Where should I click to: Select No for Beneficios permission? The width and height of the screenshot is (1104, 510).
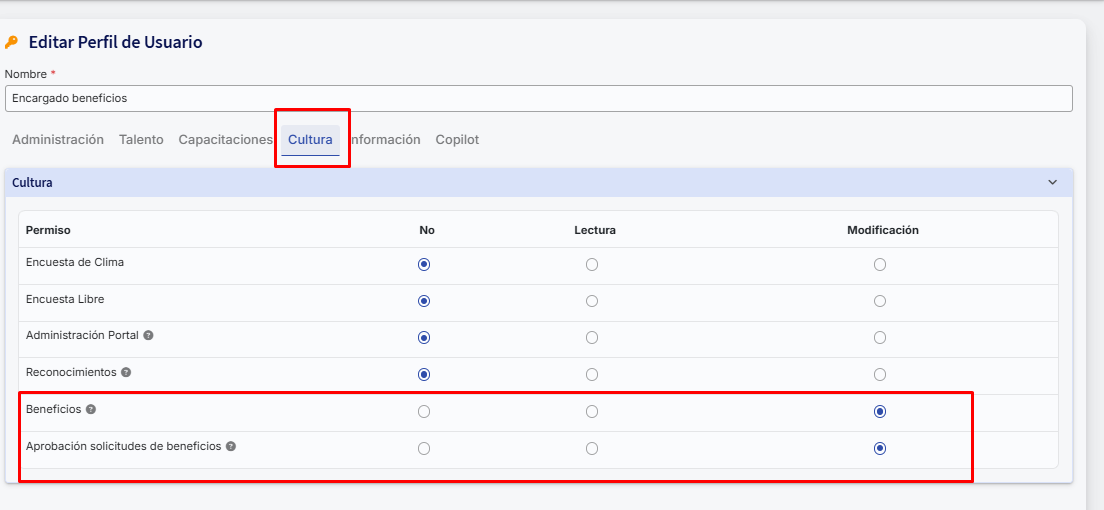[x=424, y=411]
